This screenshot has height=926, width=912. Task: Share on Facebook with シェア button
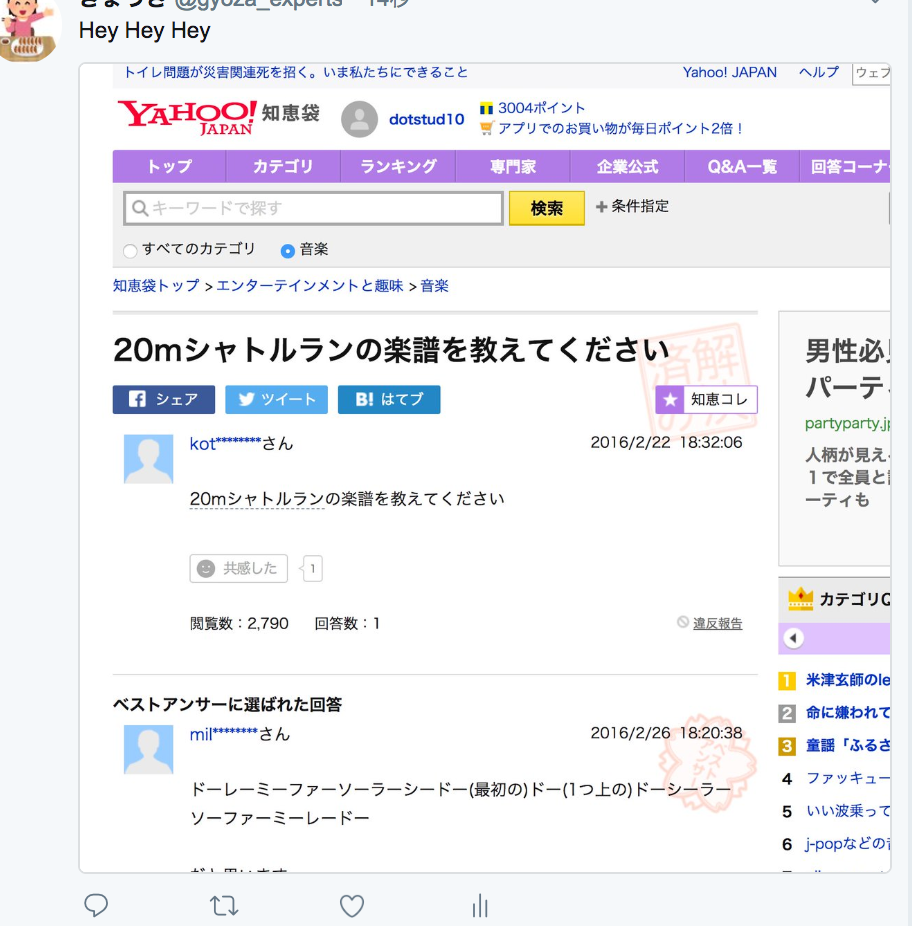pos(164,400)
